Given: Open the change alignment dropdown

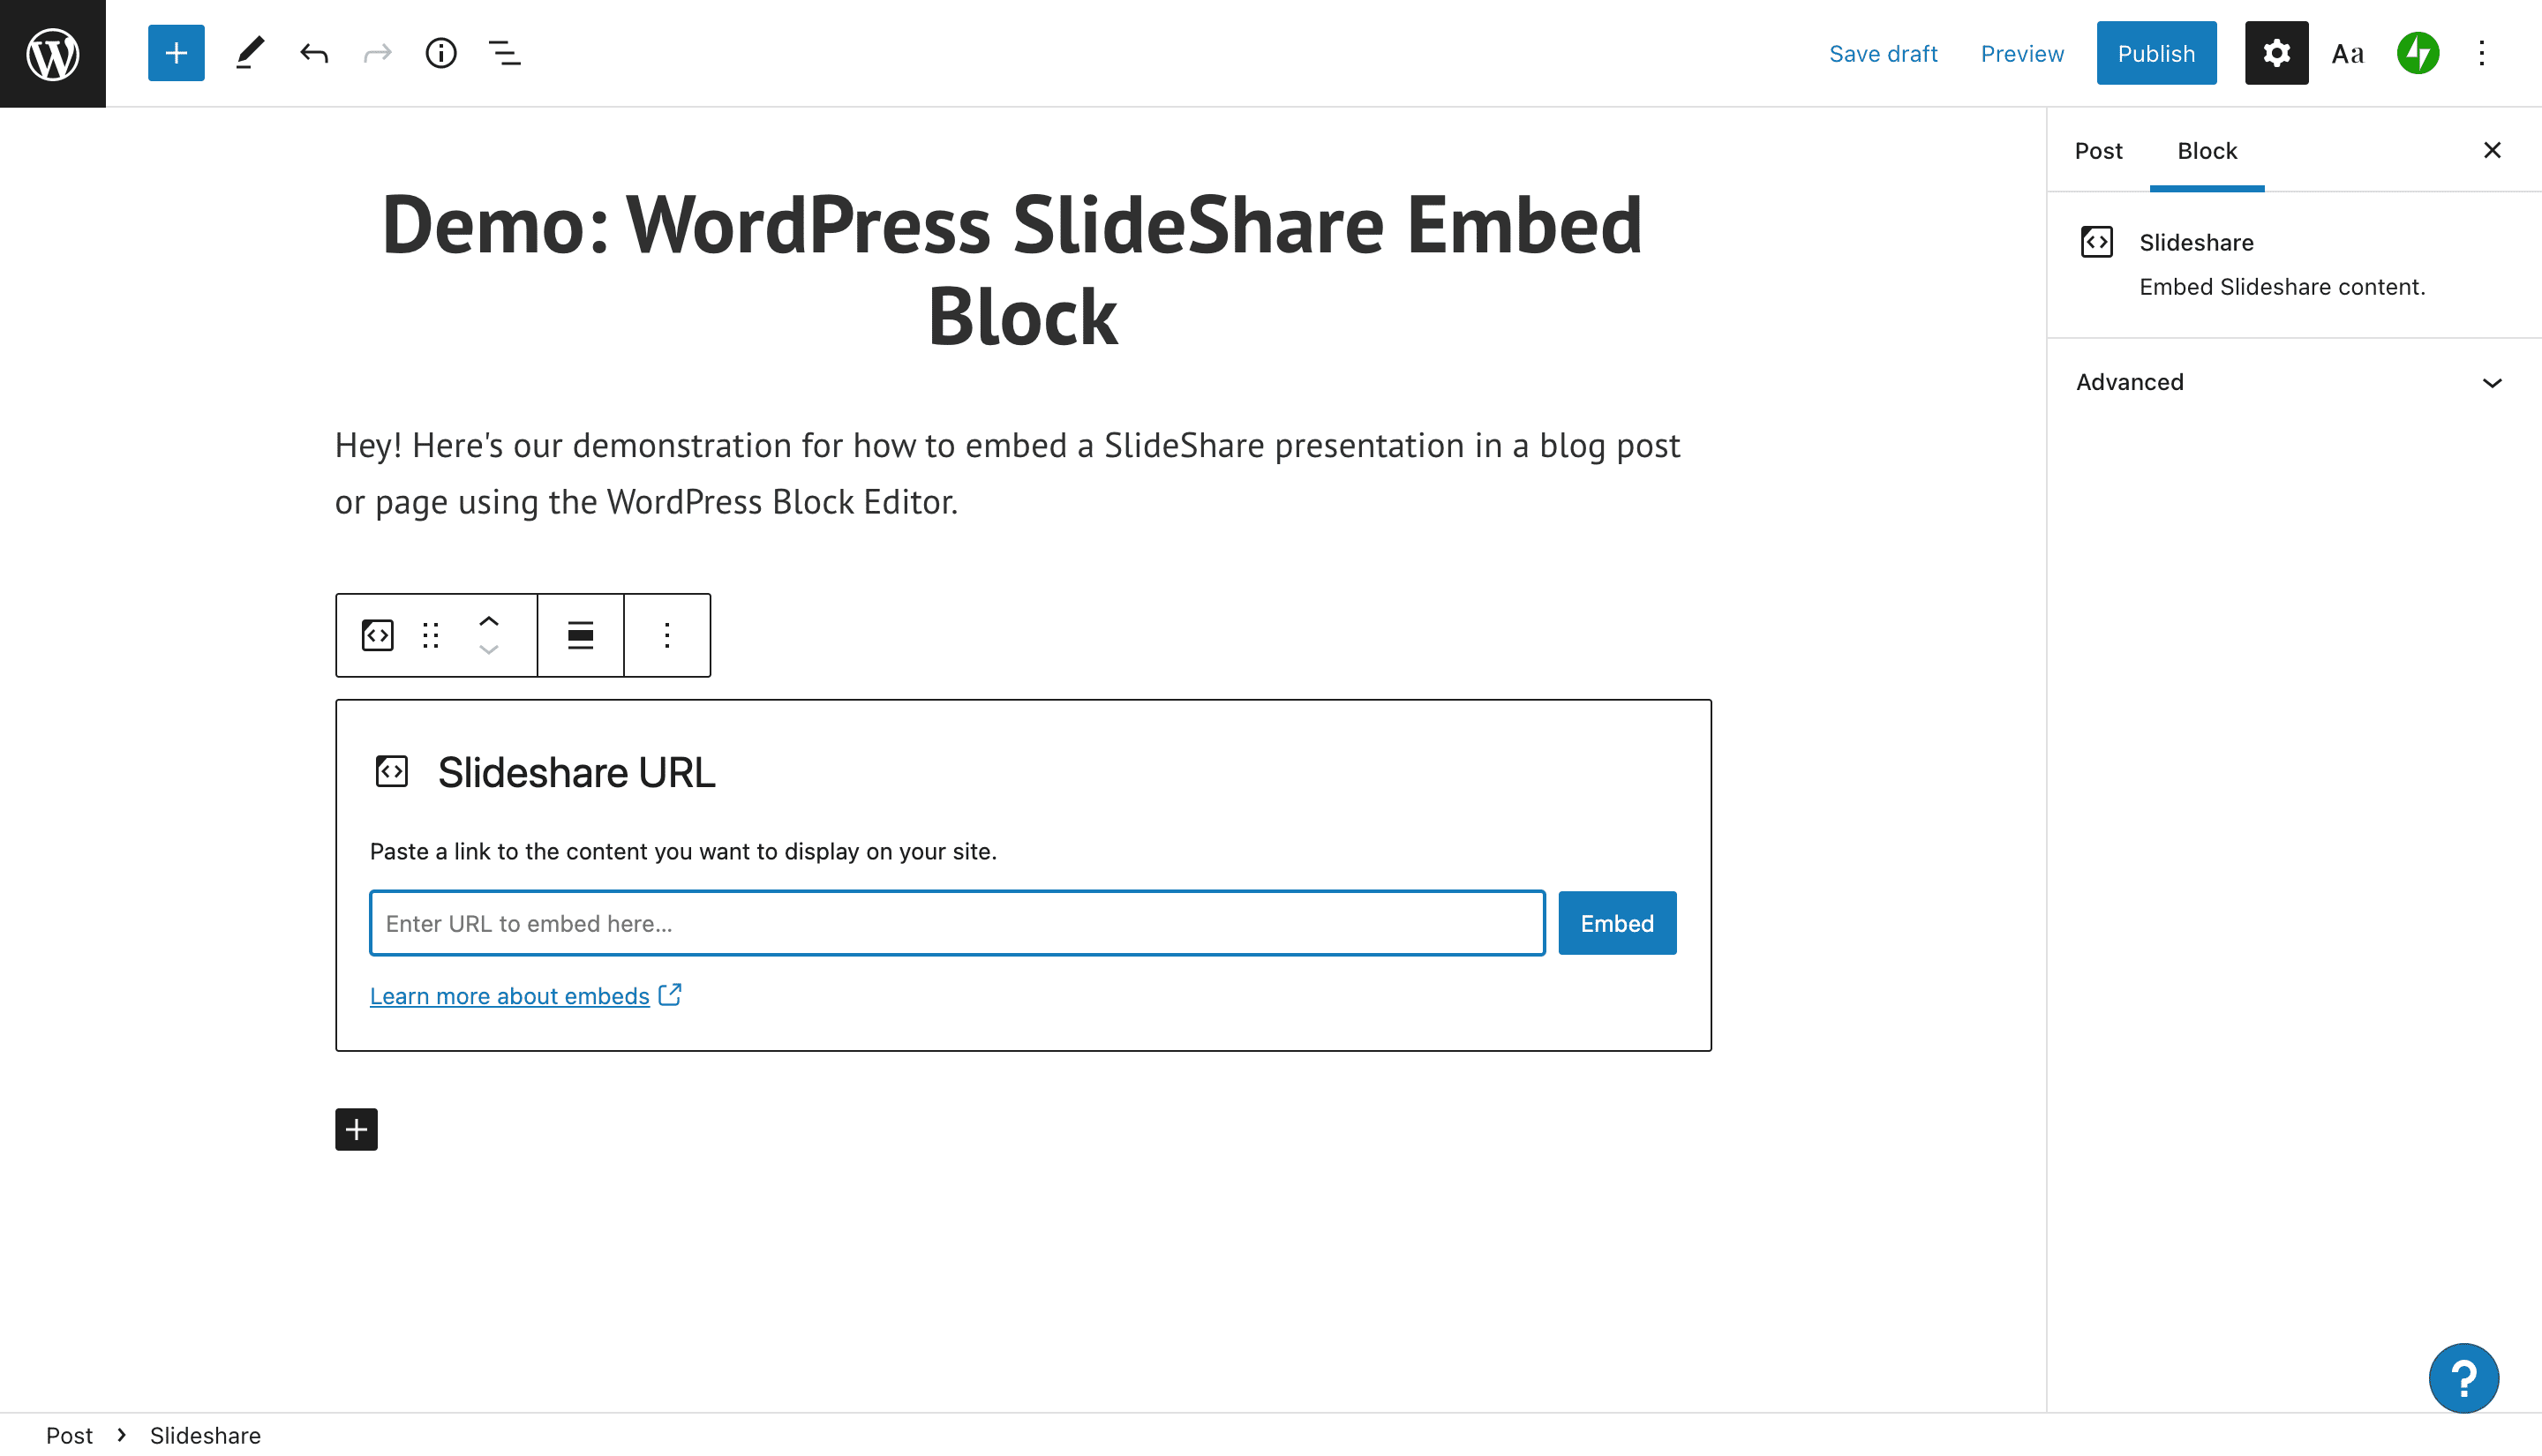Looking at the screenshot, I should coord(580,635).
